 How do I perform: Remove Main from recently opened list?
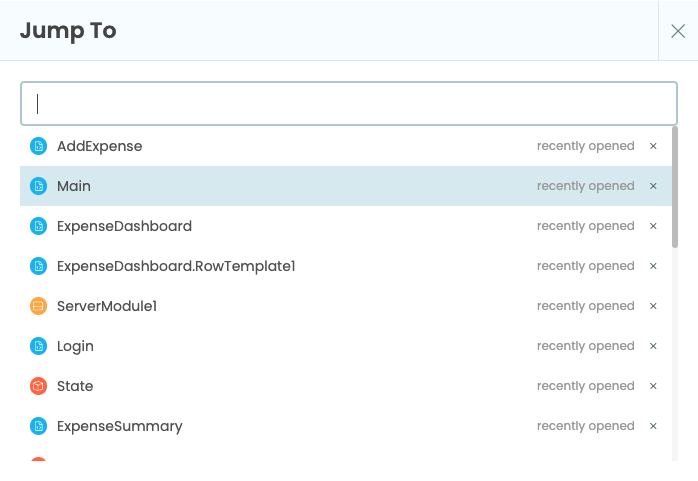(653, 186)
